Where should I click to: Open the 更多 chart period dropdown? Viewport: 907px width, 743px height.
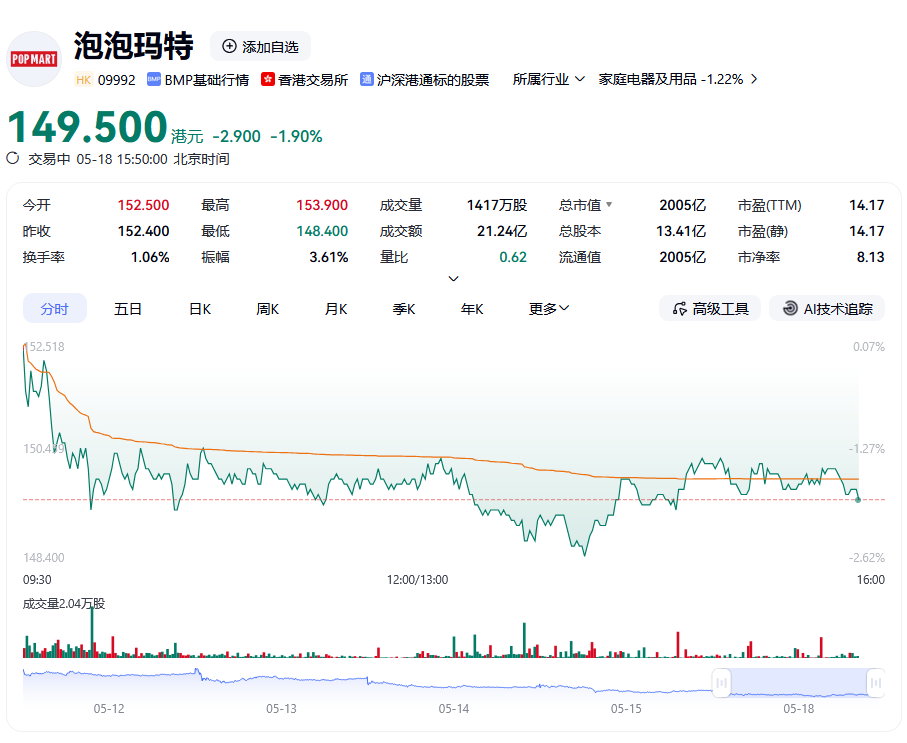point(549,308)
